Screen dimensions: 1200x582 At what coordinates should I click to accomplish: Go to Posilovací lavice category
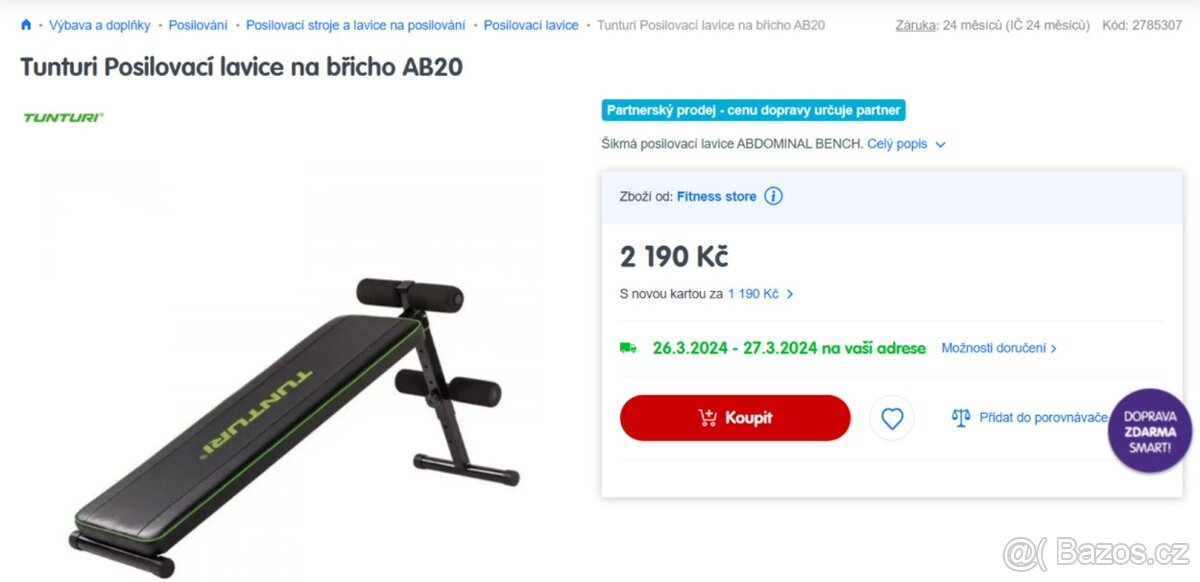531,25
